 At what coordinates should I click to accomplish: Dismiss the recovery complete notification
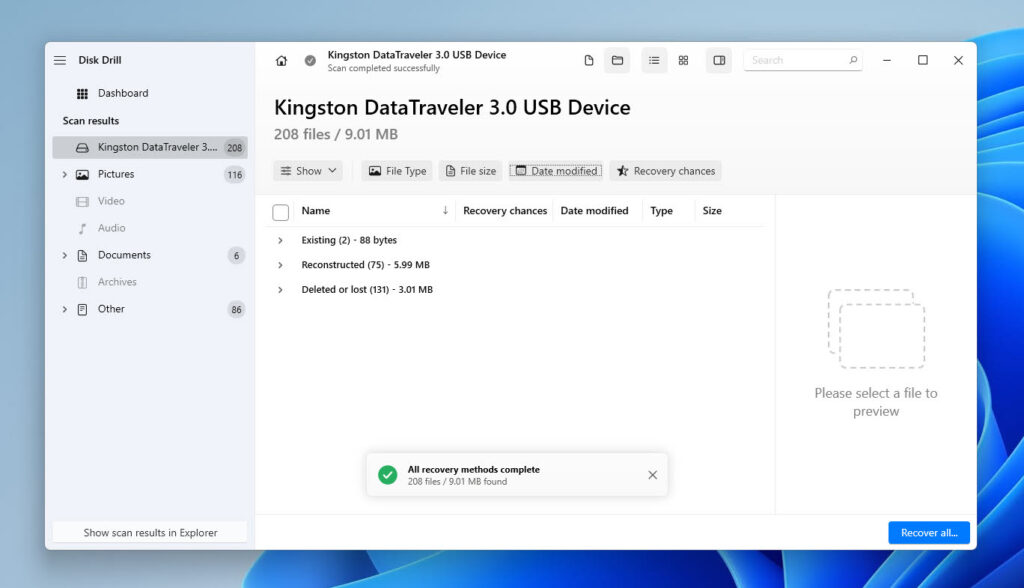(653, 475)
